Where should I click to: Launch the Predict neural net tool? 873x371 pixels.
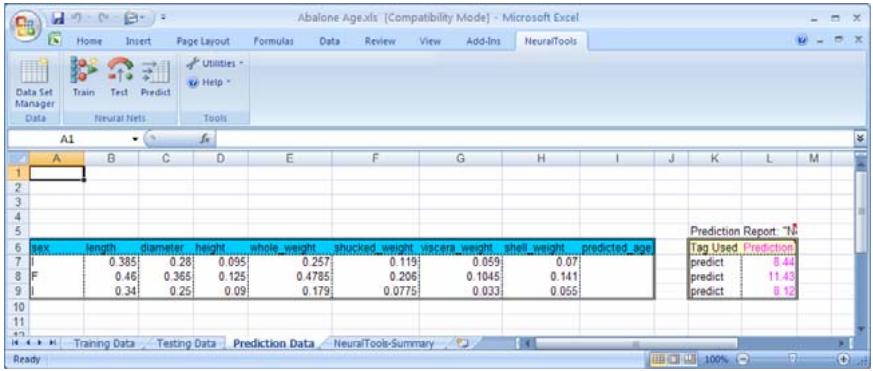click(x=155, y=77)
